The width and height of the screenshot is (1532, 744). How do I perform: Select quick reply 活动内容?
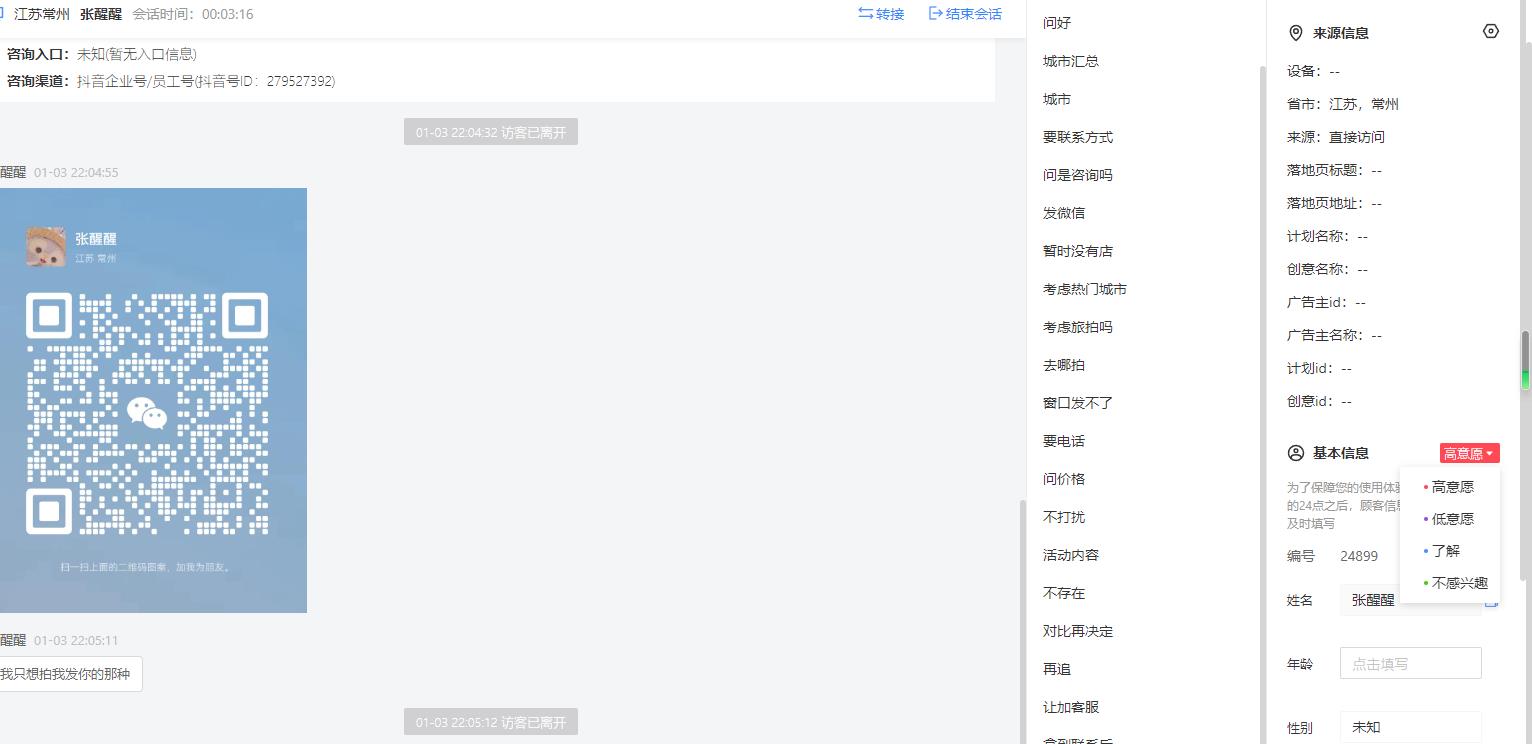tap(1071, 555)
